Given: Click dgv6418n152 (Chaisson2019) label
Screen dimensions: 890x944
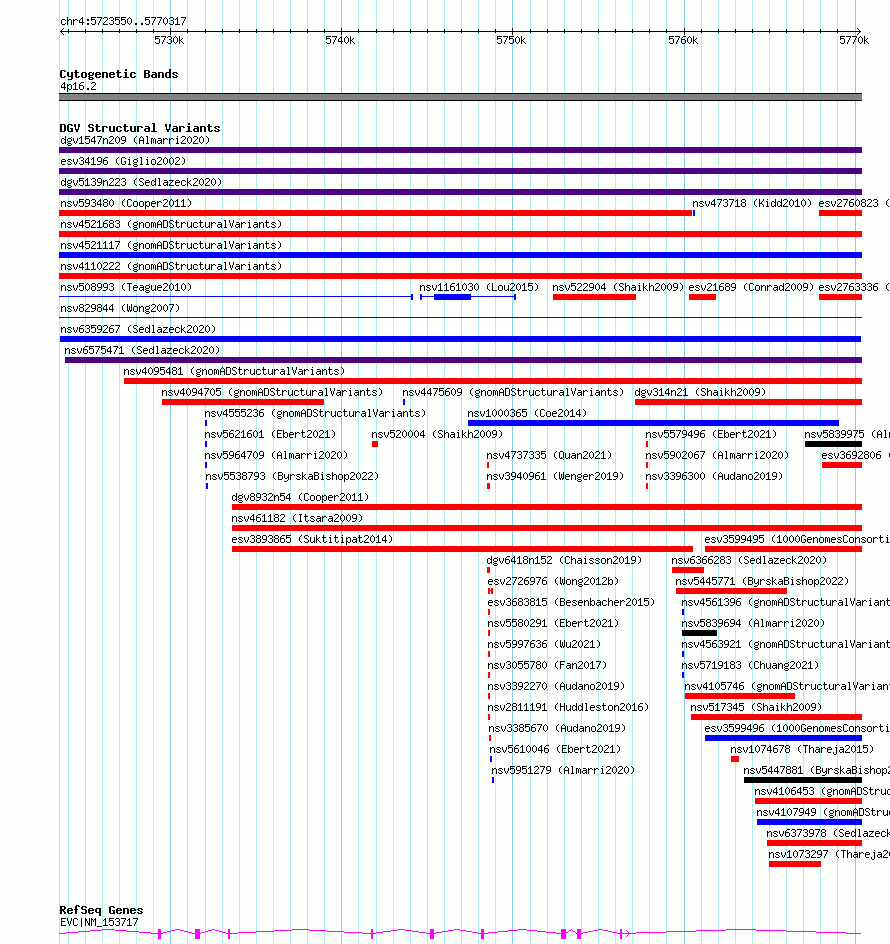Looking at the screenshot, I should 564,560.
